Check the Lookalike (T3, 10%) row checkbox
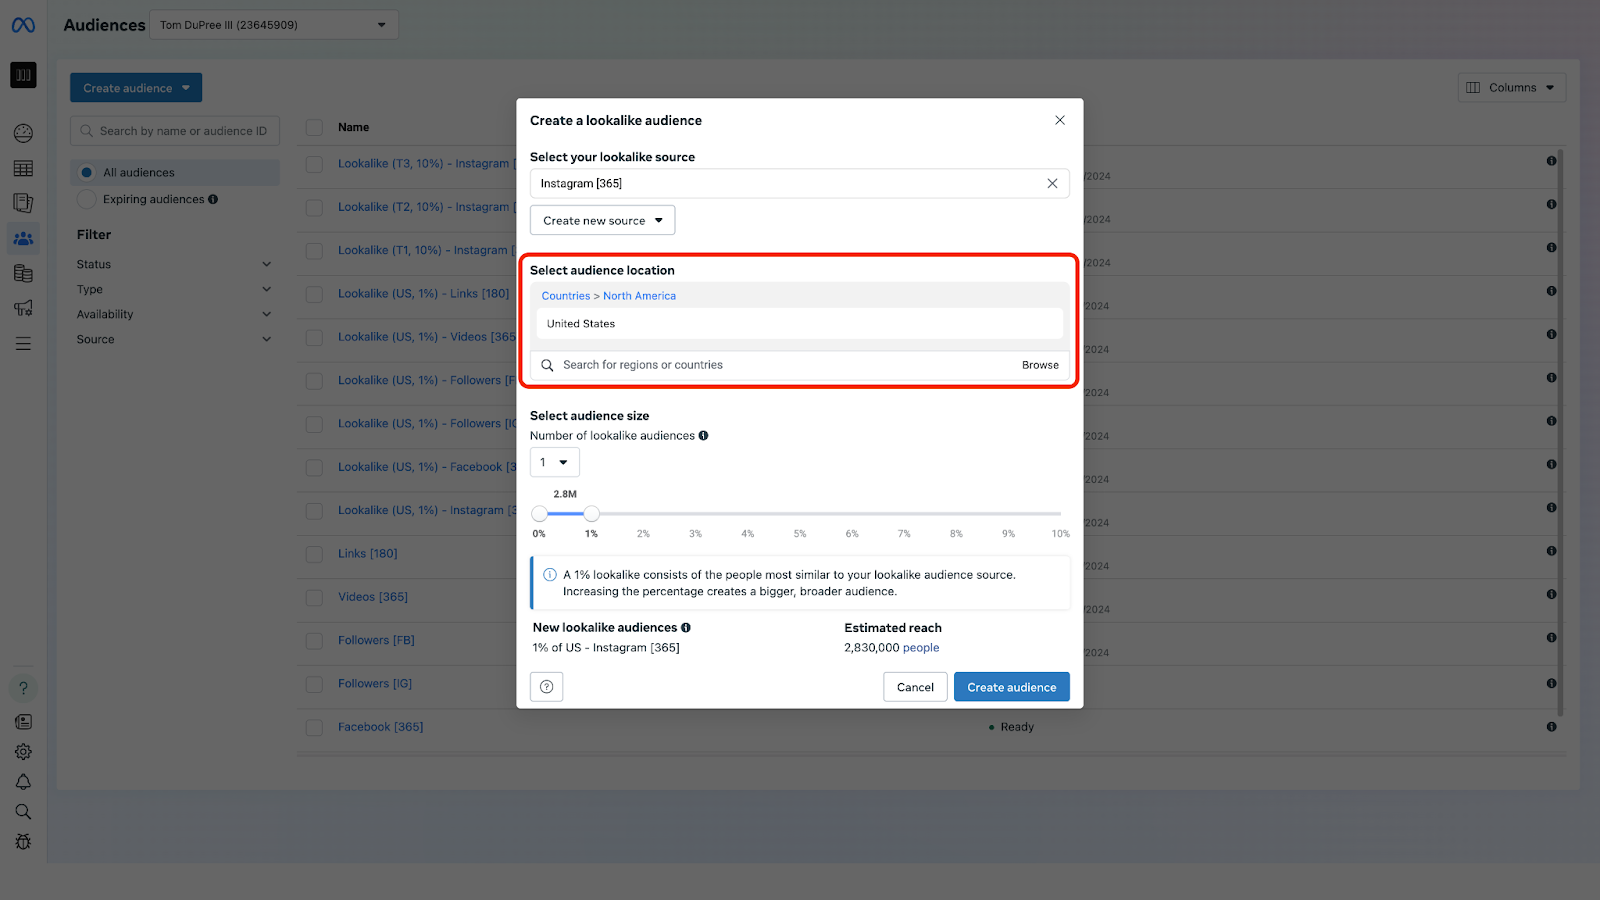The height and width of the screenshot is (900, 1600). pyautogui.click(x=314, y=163)
